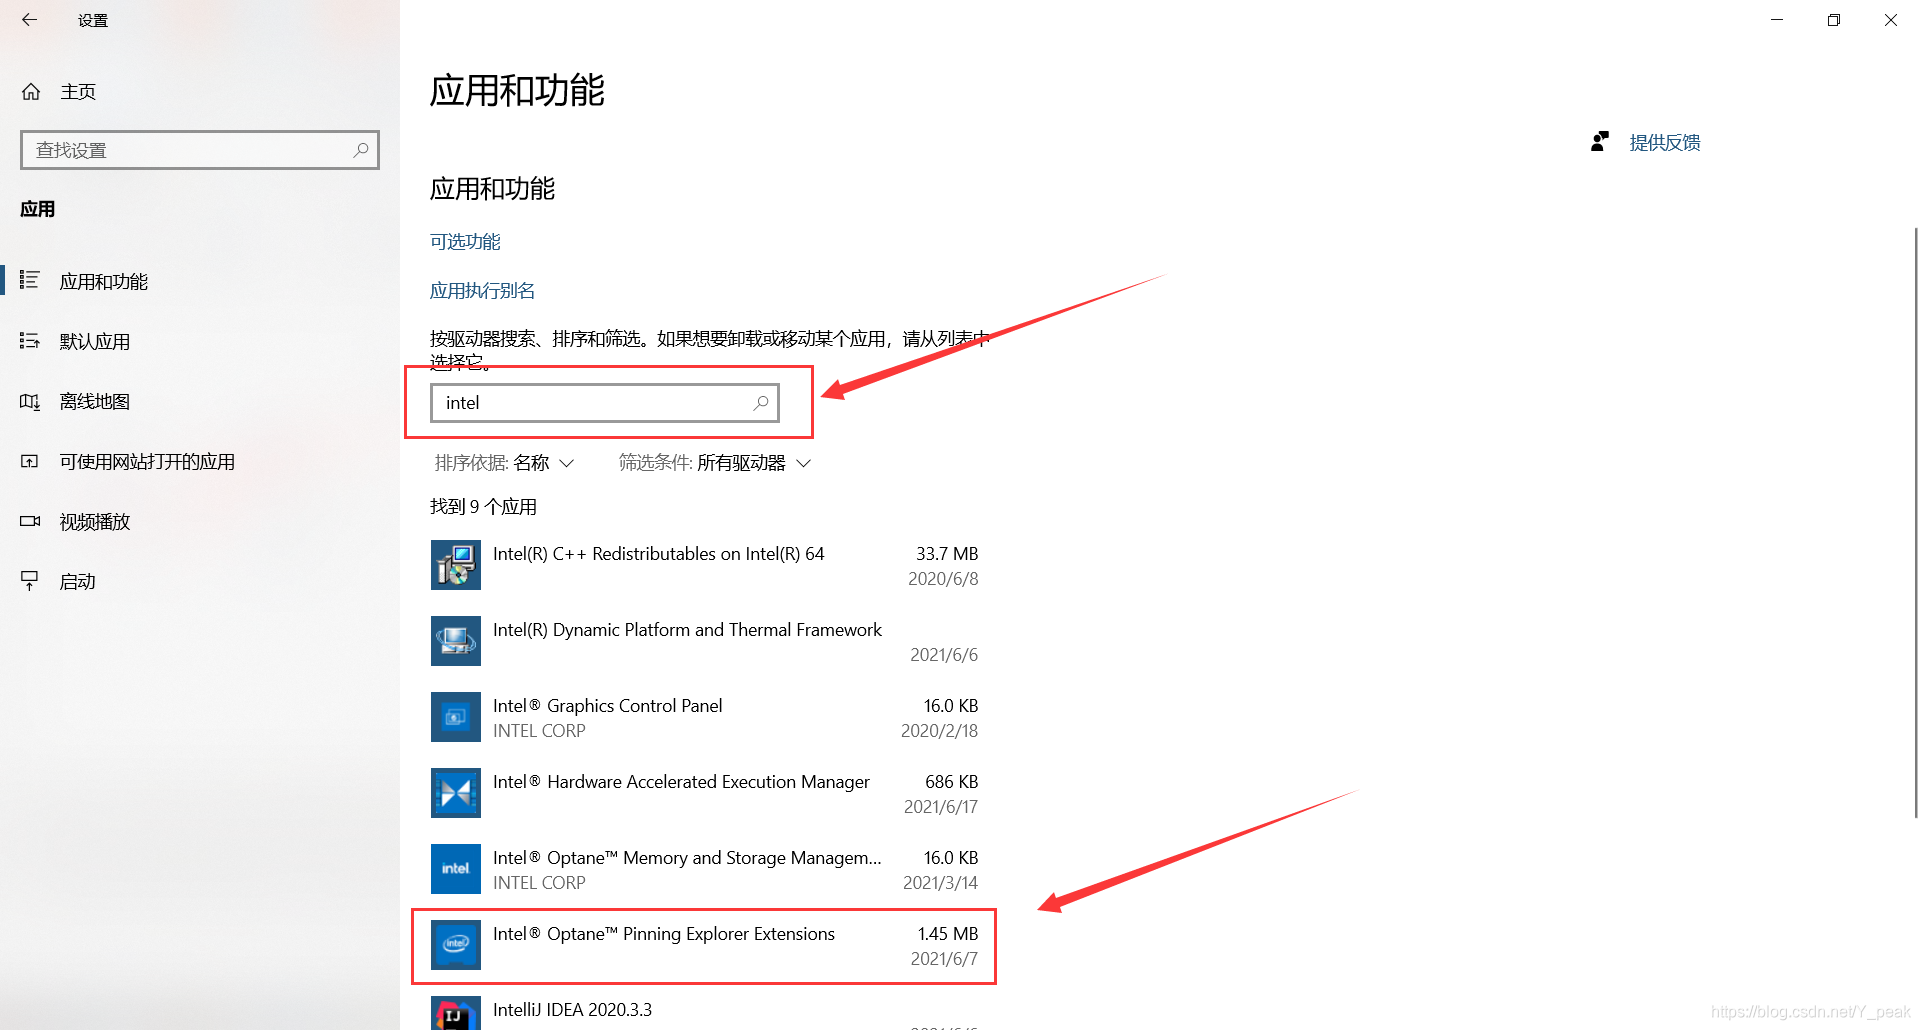Click Intel Dynamic Platform and Thermal Framework icon
The height and width of the screenshot is (1030, 1920).
pos(456,641)
